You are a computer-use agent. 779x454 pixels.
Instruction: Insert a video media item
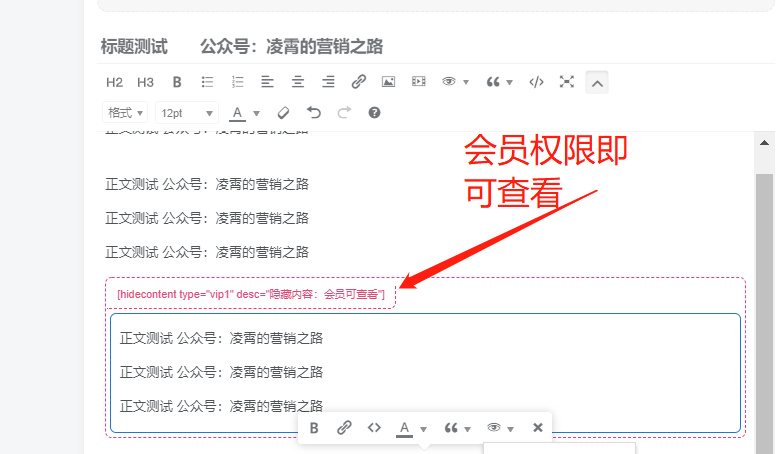tap(419, 82)
